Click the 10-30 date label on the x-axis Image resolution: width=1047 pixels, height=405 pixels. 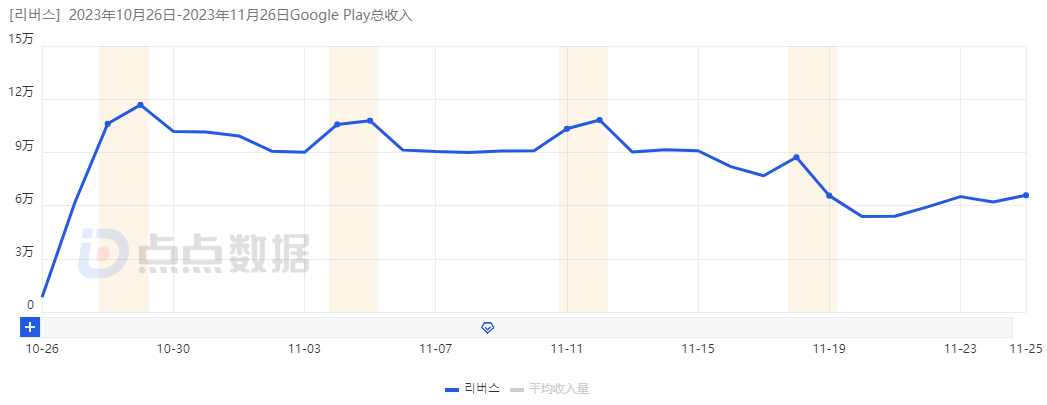point(173,349)
